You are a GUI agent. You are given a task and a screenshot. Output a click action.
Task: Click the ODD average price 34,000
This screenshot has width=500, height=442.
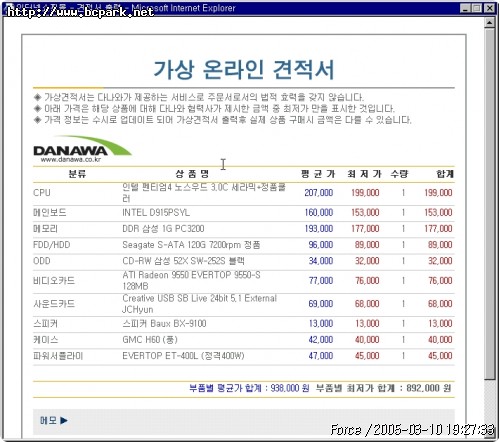coord(321,261)
